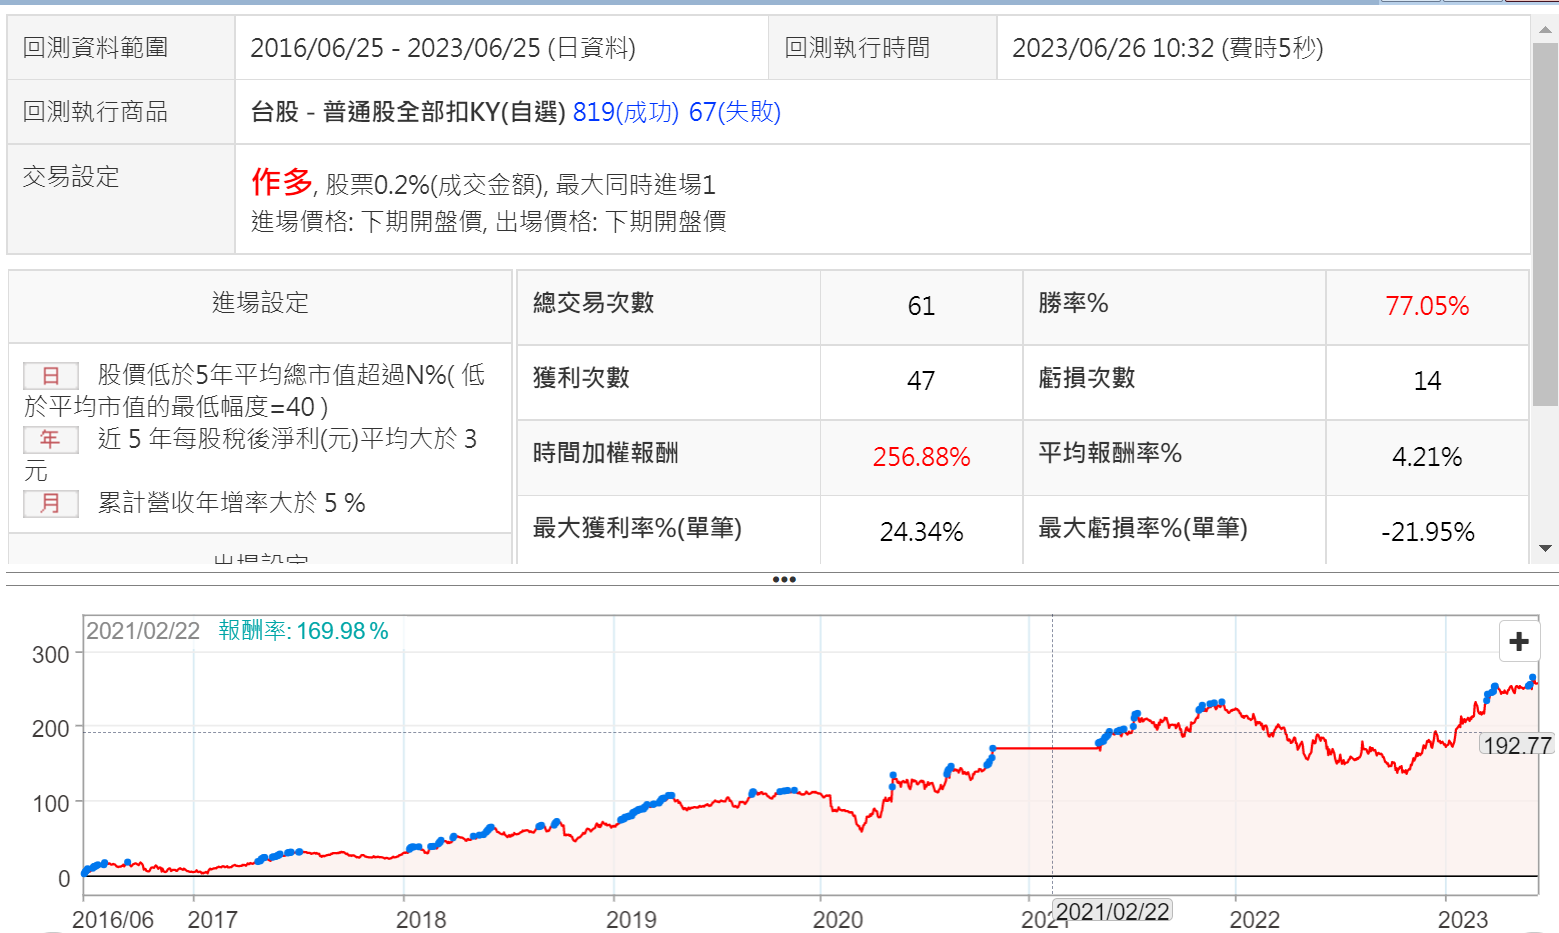Click the 192.77 value label on chart
Viewport: 1559px width, 933px height.
point(1516,745)
